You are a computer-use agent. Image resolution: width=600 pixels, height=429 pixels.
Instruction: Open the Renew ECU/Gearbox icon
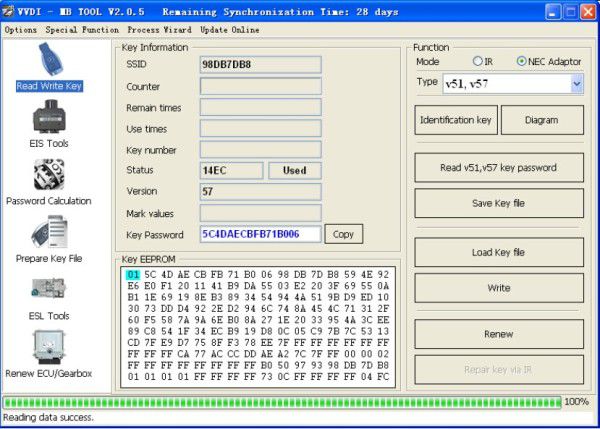[48, 347]
